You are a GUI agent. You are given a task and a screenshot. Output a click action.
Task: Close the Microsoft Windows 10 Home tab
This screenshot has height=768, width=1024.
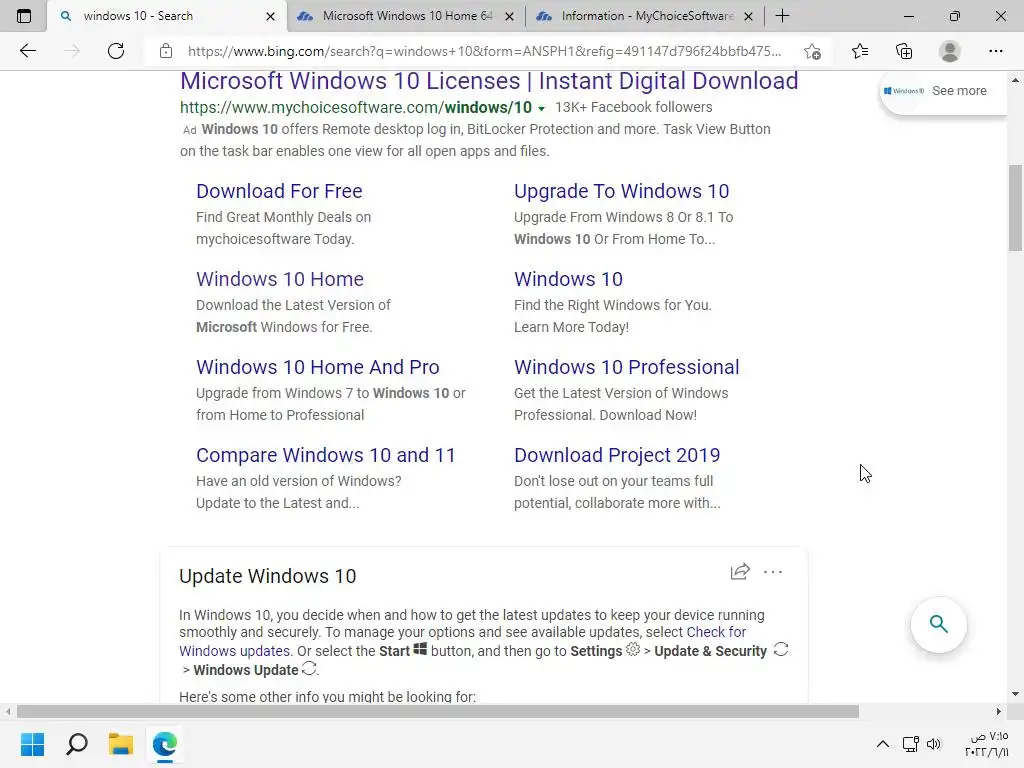coord(509,16)
